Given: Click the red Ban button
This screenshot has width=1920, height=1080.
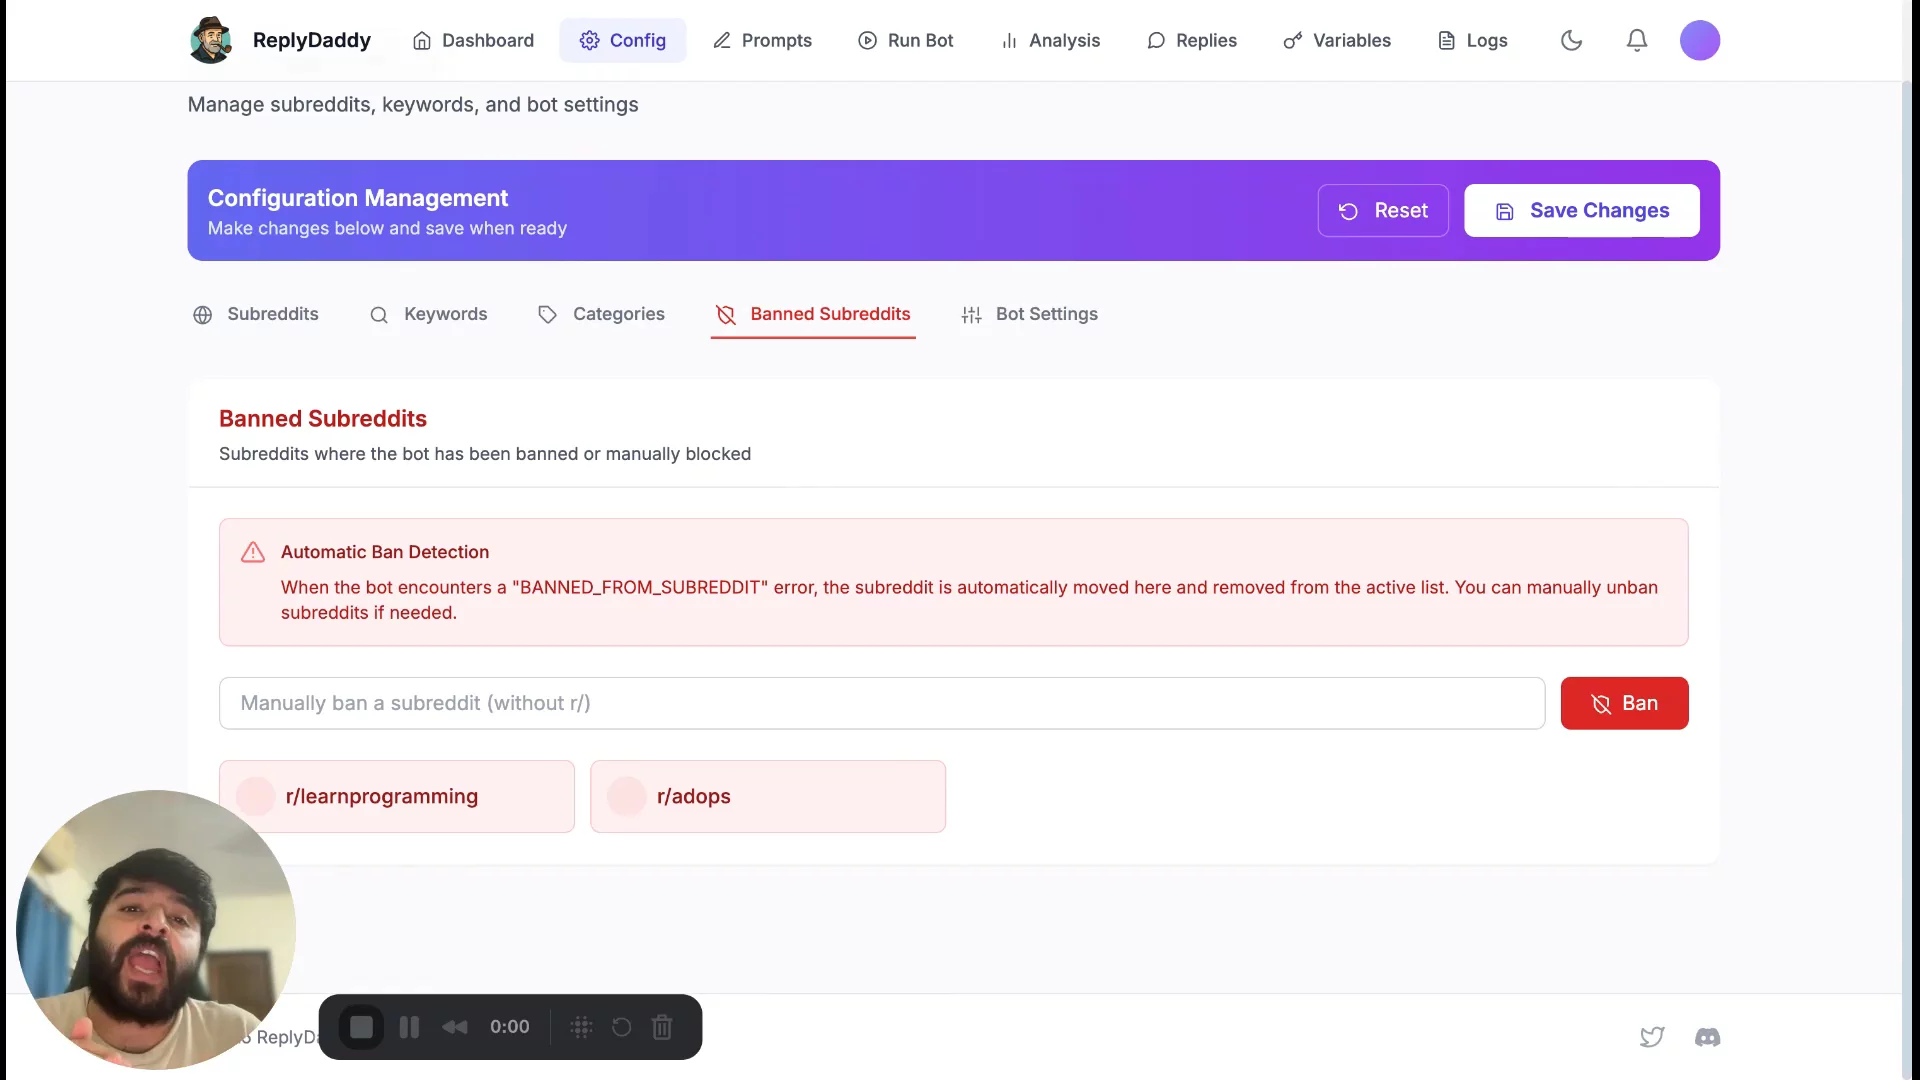Looking at the screenshot, I should [1624, 703].
